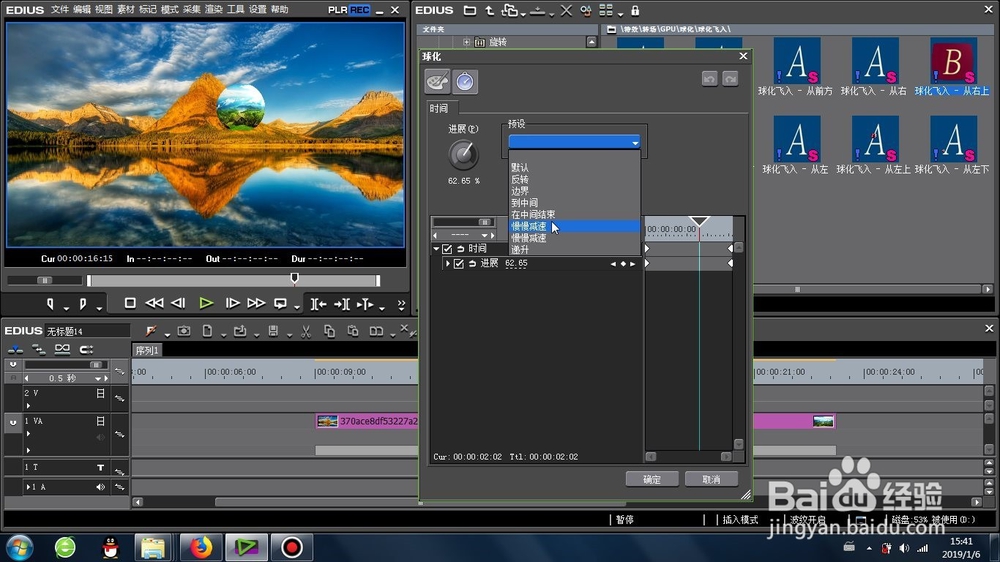Step back one frame in player
The width and height of the screenshot is (1000, 562).
[179, 303]
